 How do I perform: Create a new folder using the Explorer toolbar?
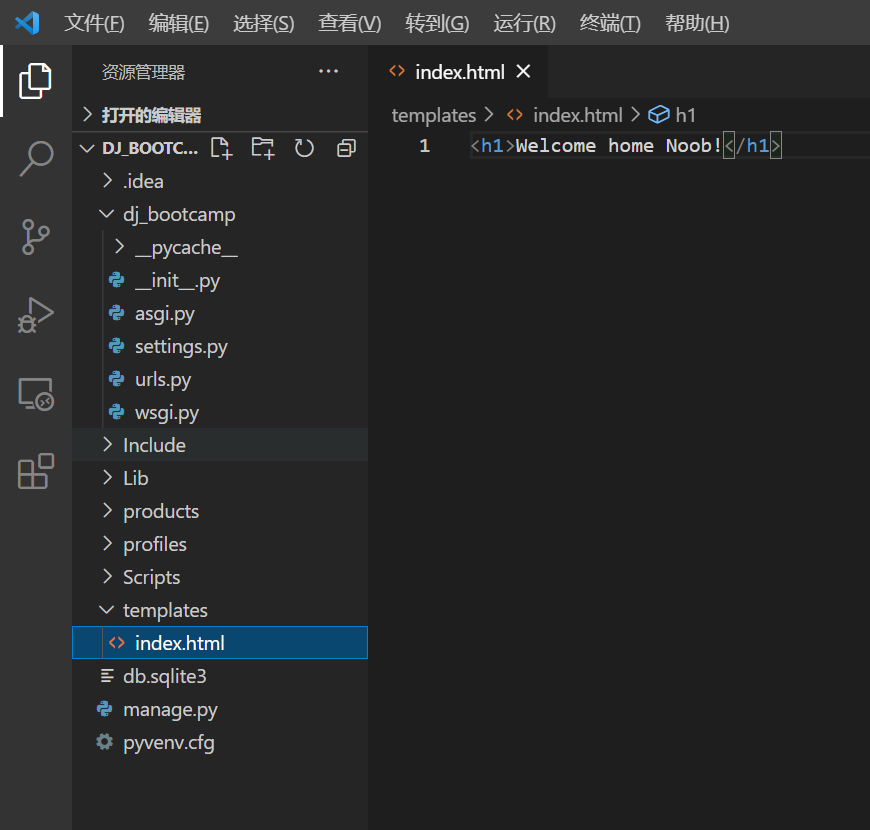(262, 147)
